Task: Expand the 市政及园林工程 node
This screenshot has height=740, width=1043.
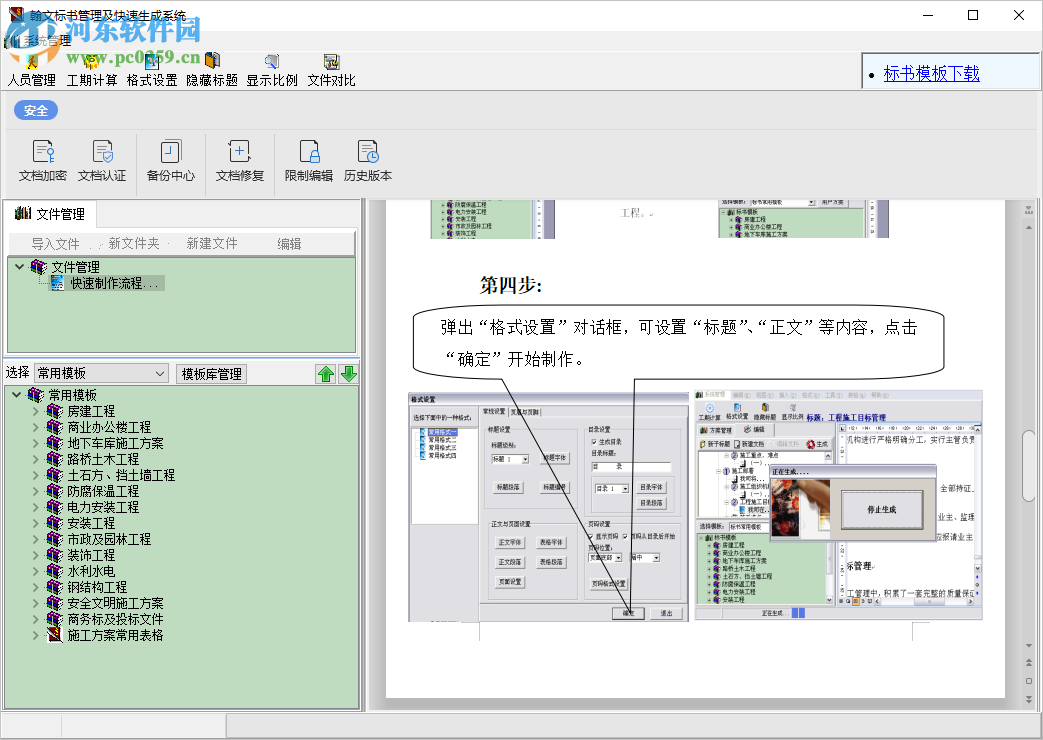Action: click(x=36, y=539)
